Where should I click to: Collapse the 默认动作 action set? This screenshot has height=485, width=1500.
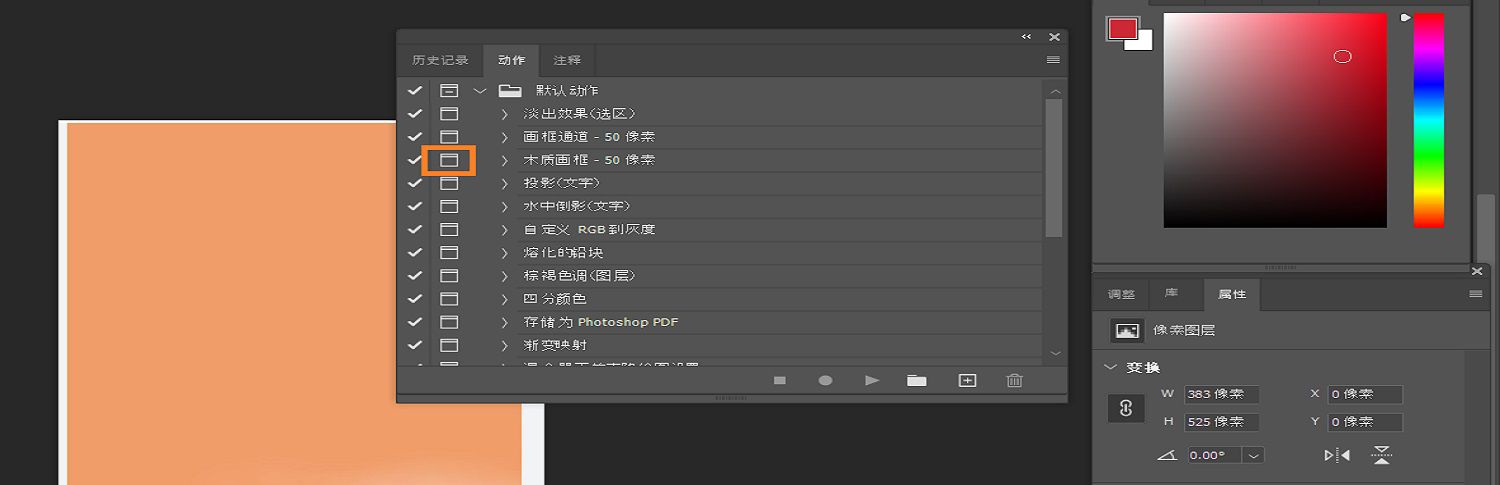(480, 90)
